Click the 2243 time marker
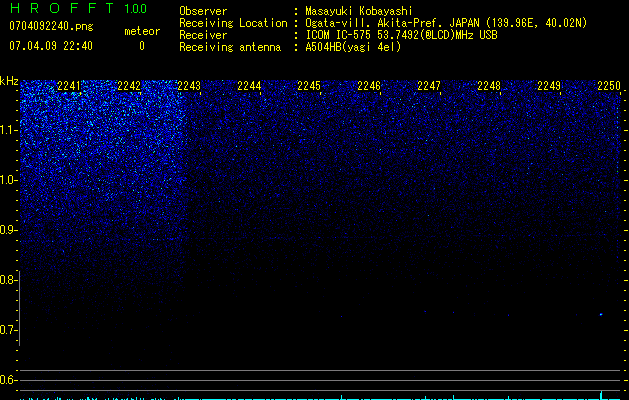 pyautogui.click(x=189, y=86)
